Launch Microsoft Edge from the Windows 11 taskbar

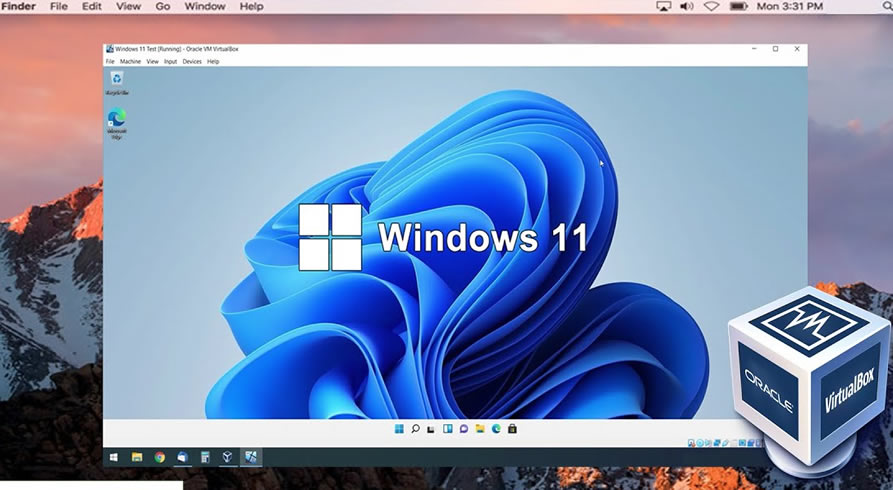(x=496, y=429)
